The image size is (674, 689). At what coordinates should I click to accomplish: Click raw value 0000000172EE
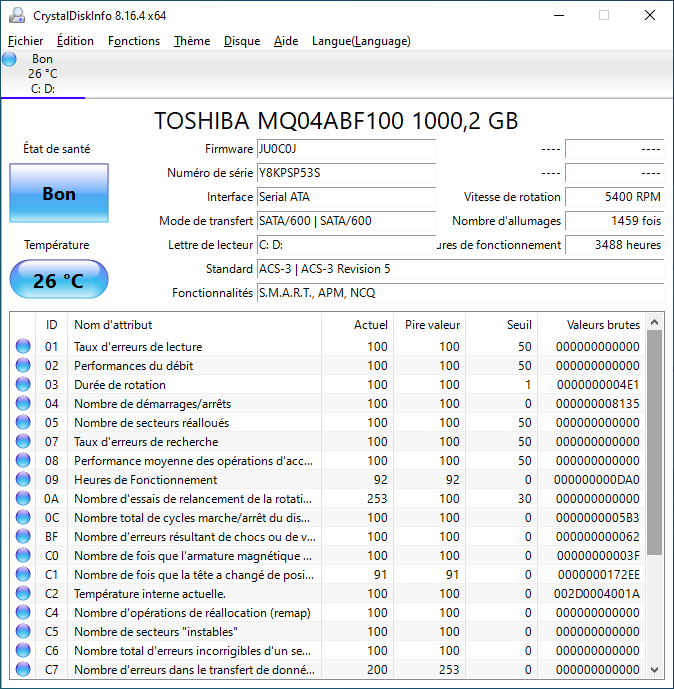point(599,575)
